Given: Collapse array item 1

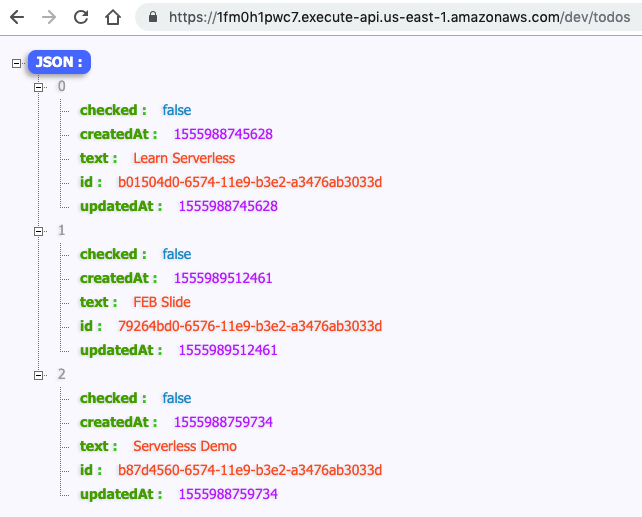Looking at the screenshot, I should tap(38, 231).
